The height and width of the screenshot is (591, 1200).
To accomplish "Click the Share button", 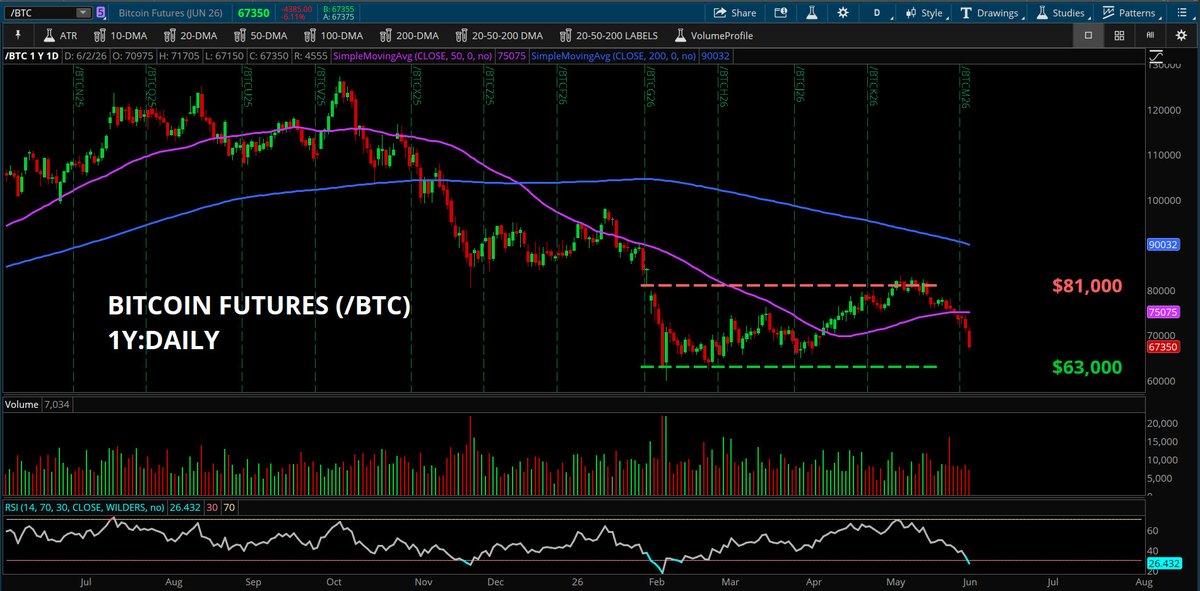I will pyautogui.click(x=735, y=13).
